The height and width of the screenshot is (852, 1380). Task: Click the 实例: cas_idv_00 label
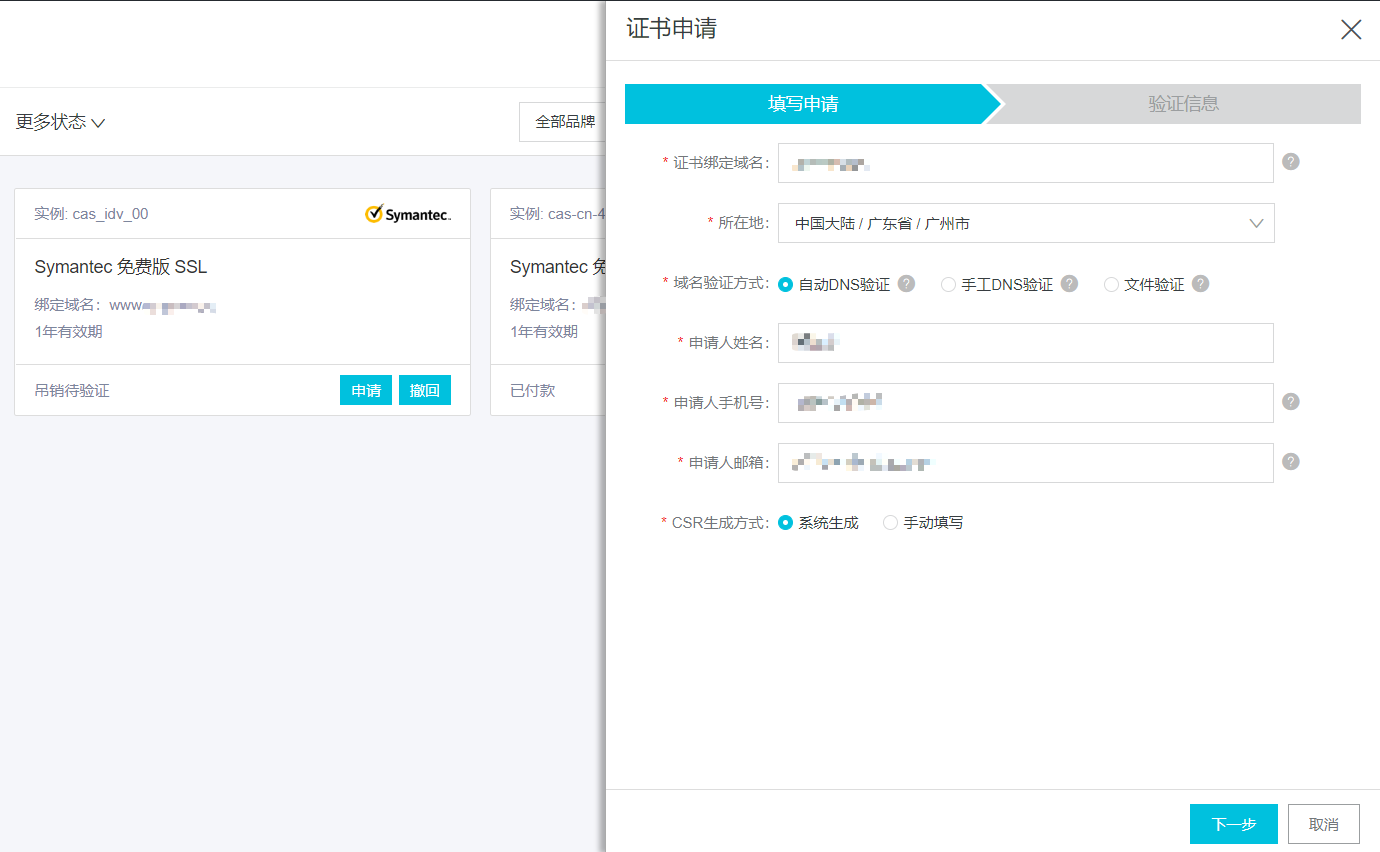tap(91, 214)
